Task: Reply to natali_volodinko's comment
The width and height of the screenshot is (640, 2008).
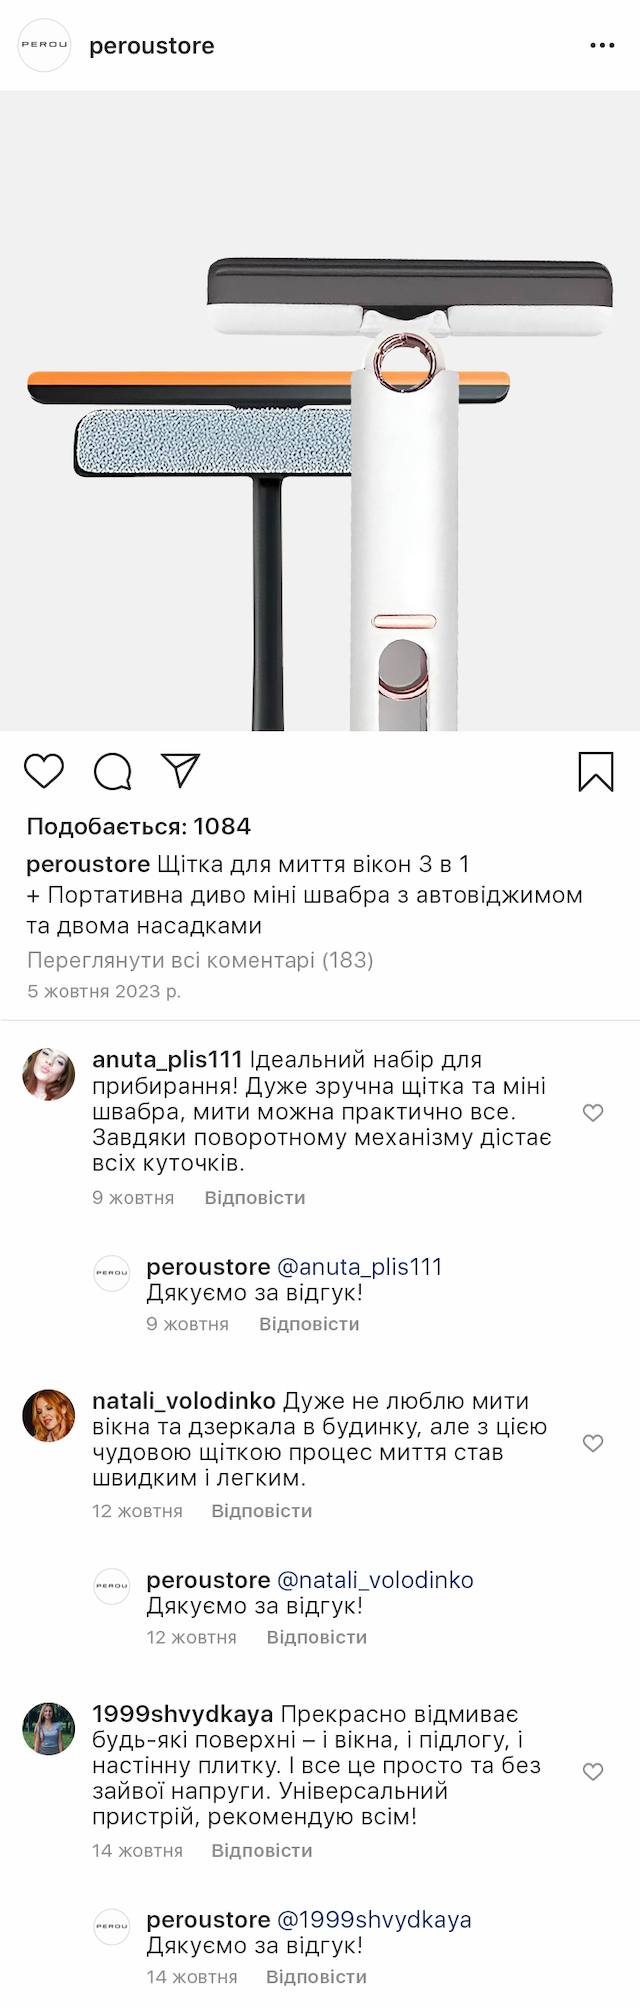Action: 262,1511
